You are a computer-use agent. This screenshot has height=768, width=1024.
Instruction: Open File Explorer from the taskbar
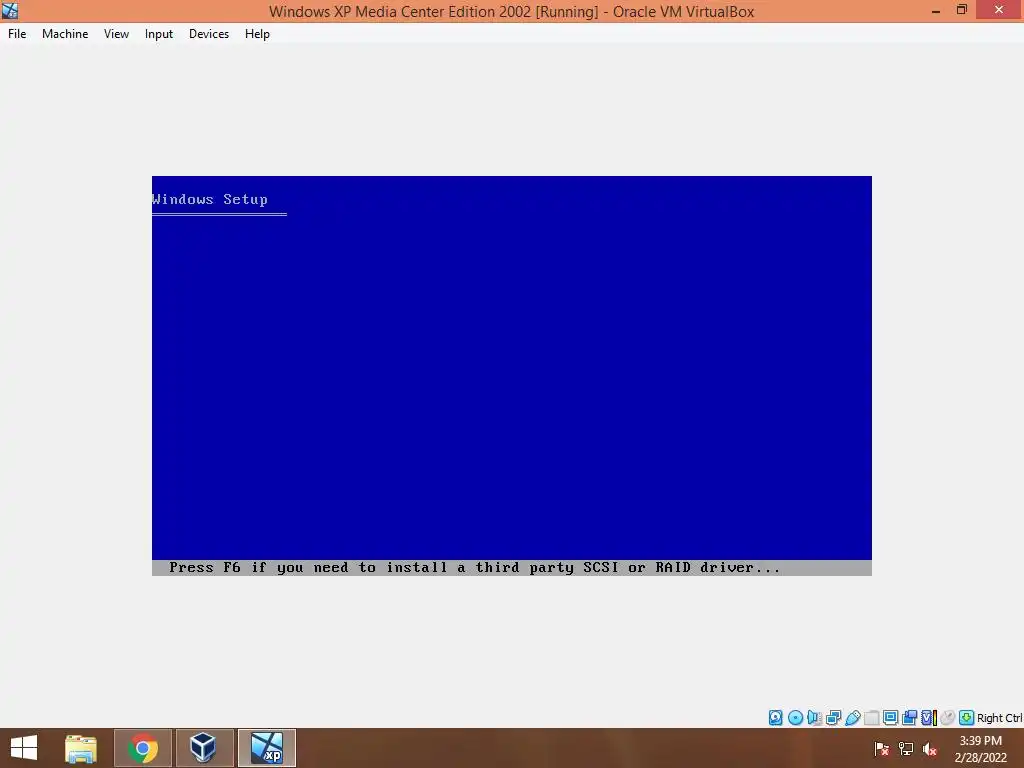tap(81, 748)
